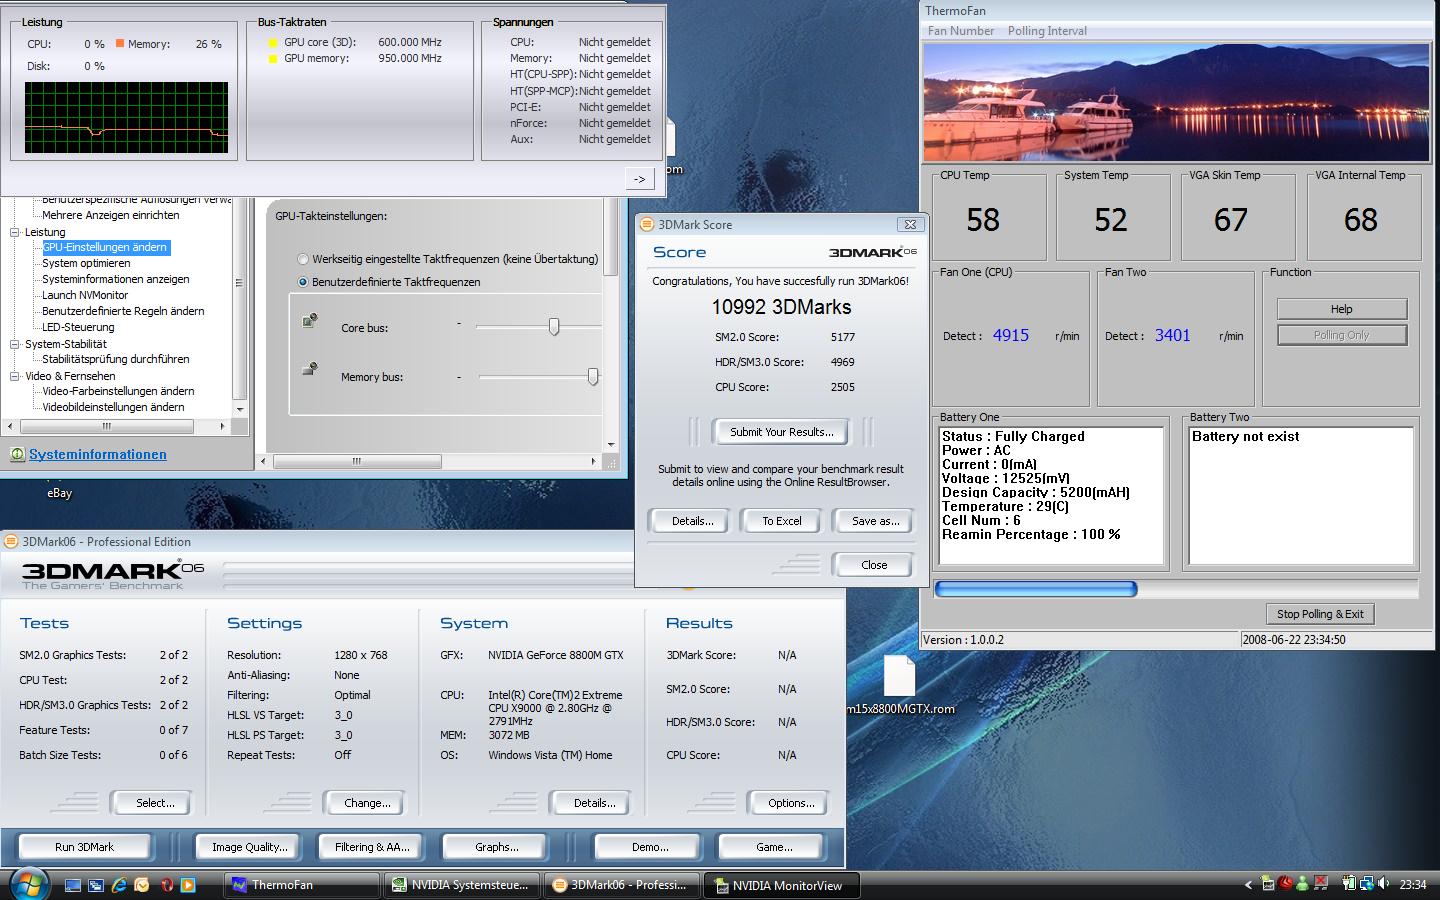Switch to ThermoFan taskbar button
The width and height of the screenshot is (1440, 900).
301,885
